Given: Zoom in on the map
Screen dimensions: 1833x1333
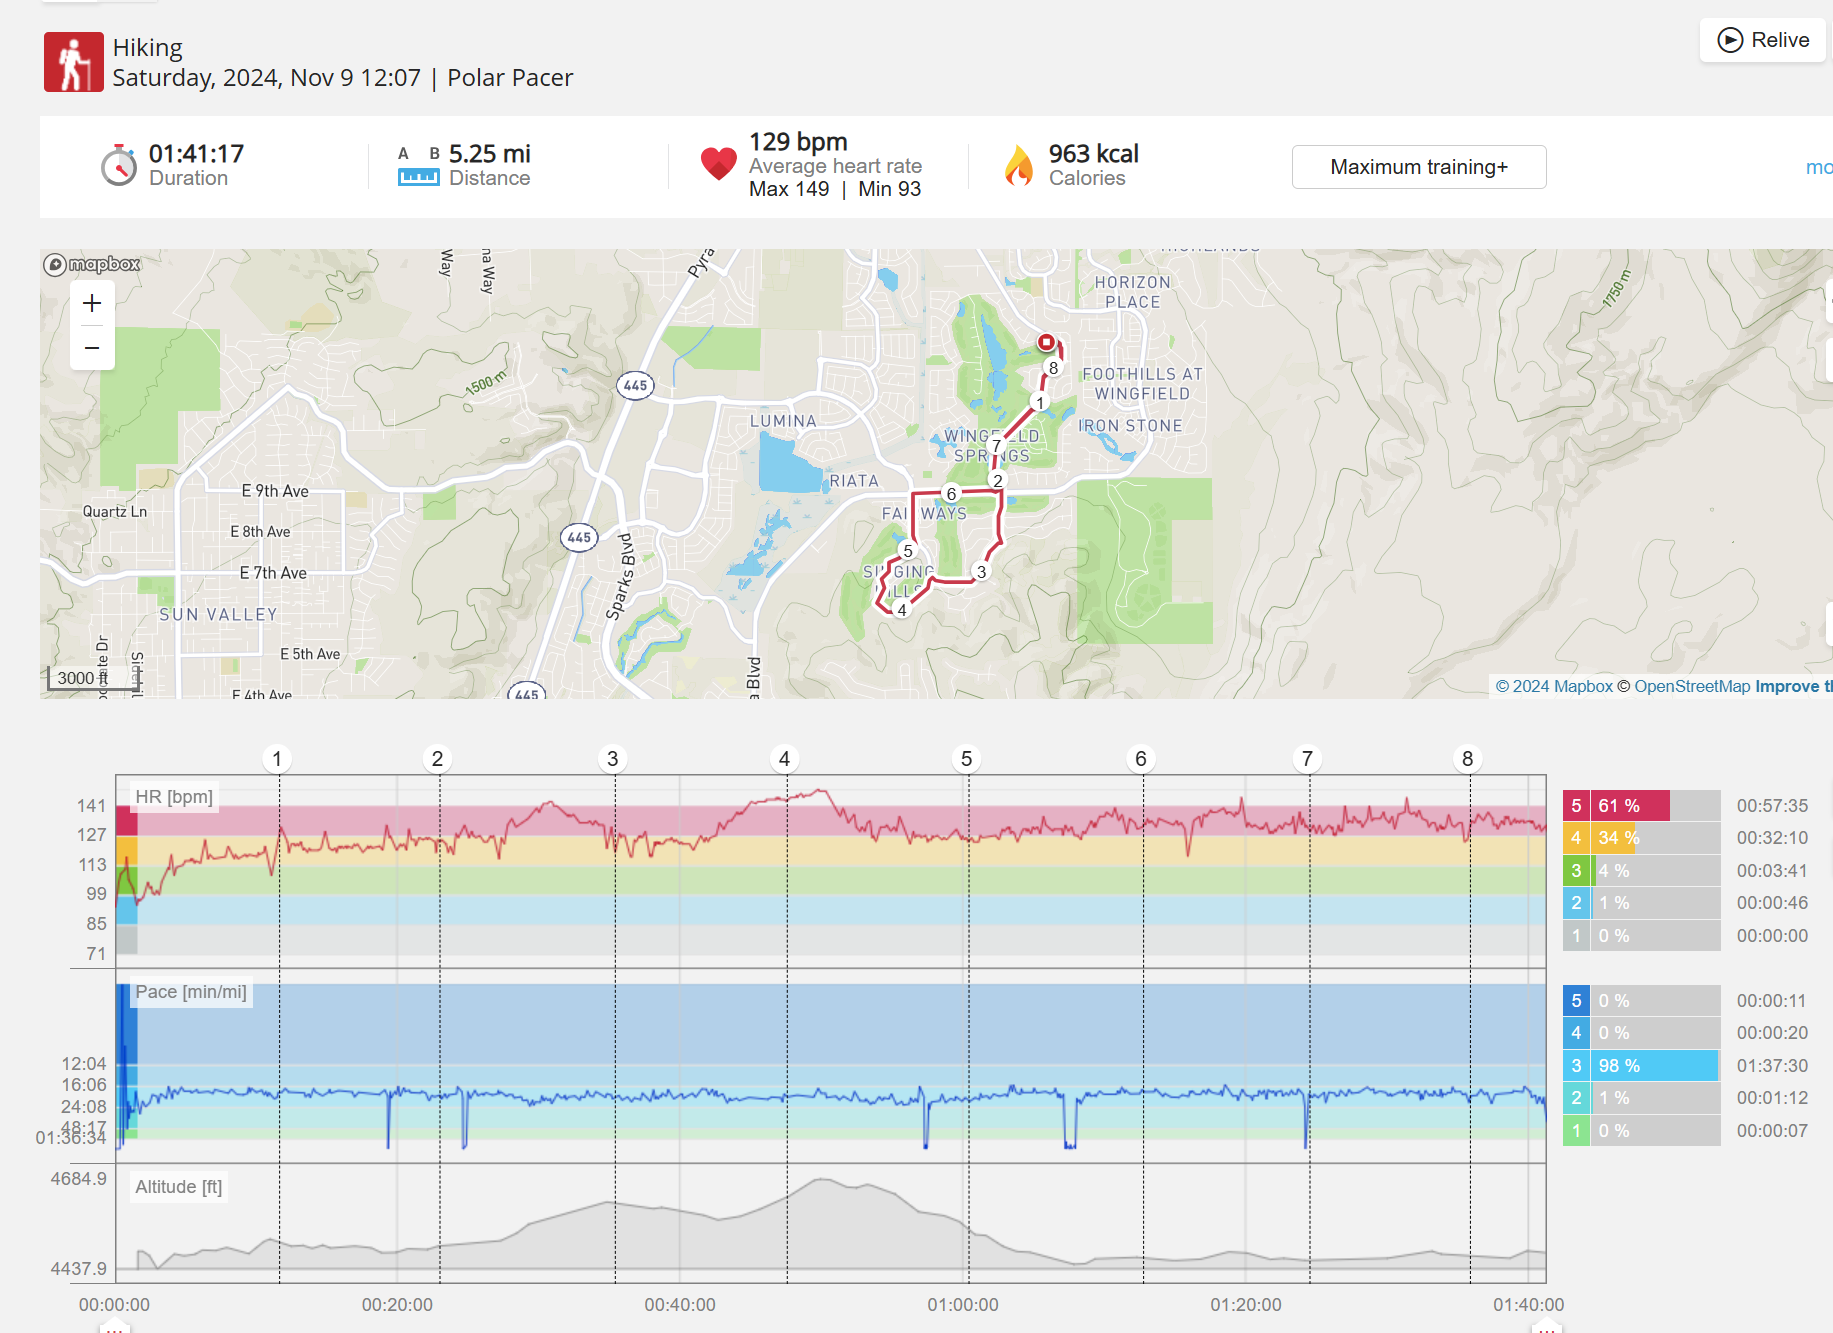Looking at the screenshot, I should (92, 303).
